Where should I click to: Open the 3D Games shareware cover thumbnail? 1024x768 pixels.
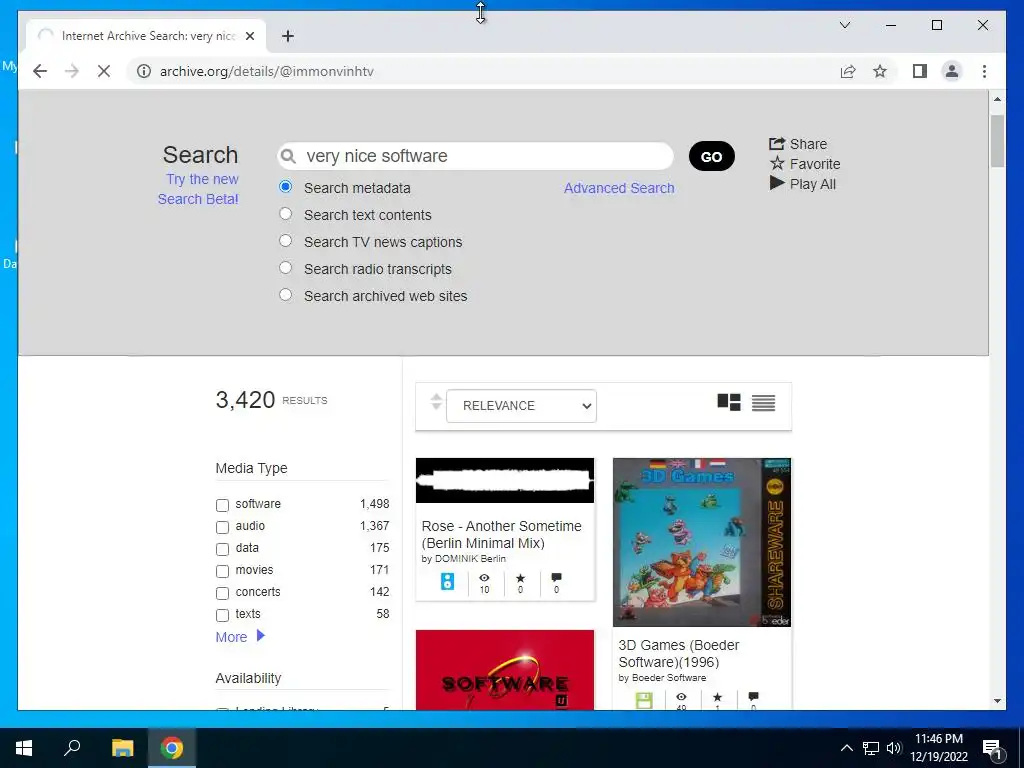(x=702, y=542)
